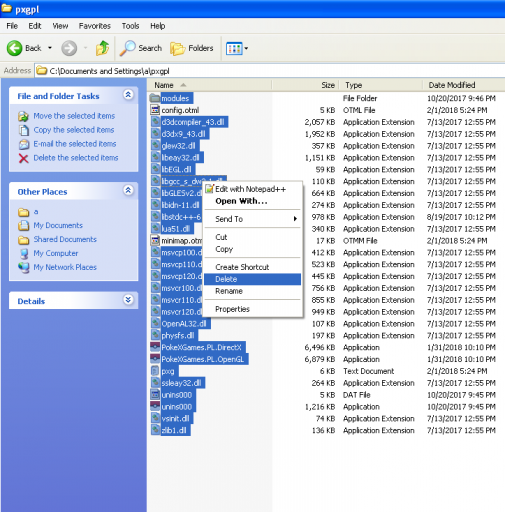Open the Views icon menu
Viewport: 505px width, 512px height.
(x=234, y=49)
